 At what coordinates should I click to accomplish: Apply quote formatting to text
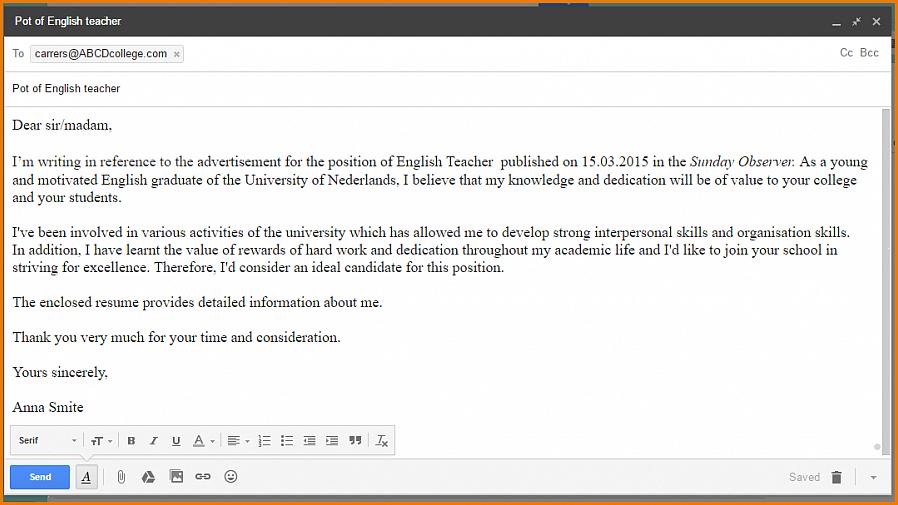coord(355,441)
